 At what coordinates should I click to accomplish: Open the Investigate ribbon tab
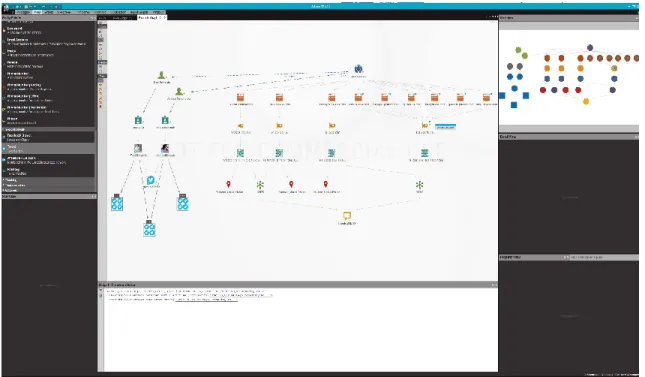pos(23,12)
